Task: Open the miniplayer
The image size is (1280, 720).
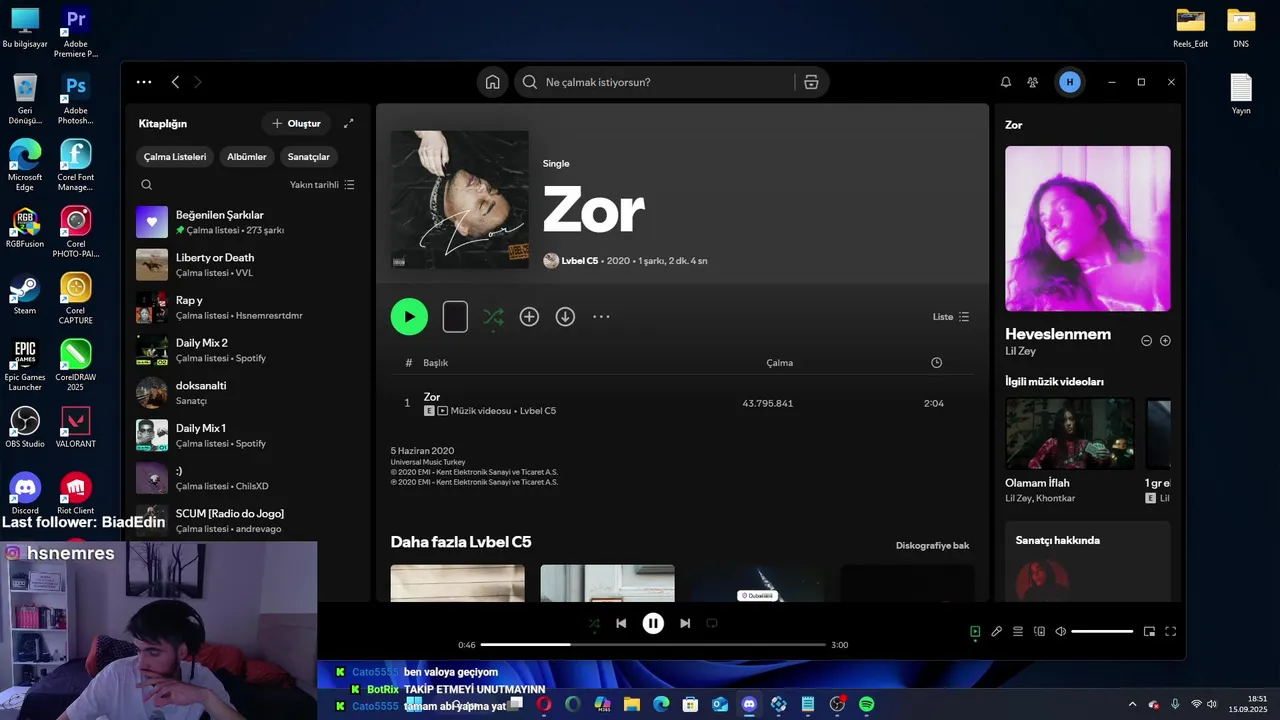Action: pos(1149,631)
